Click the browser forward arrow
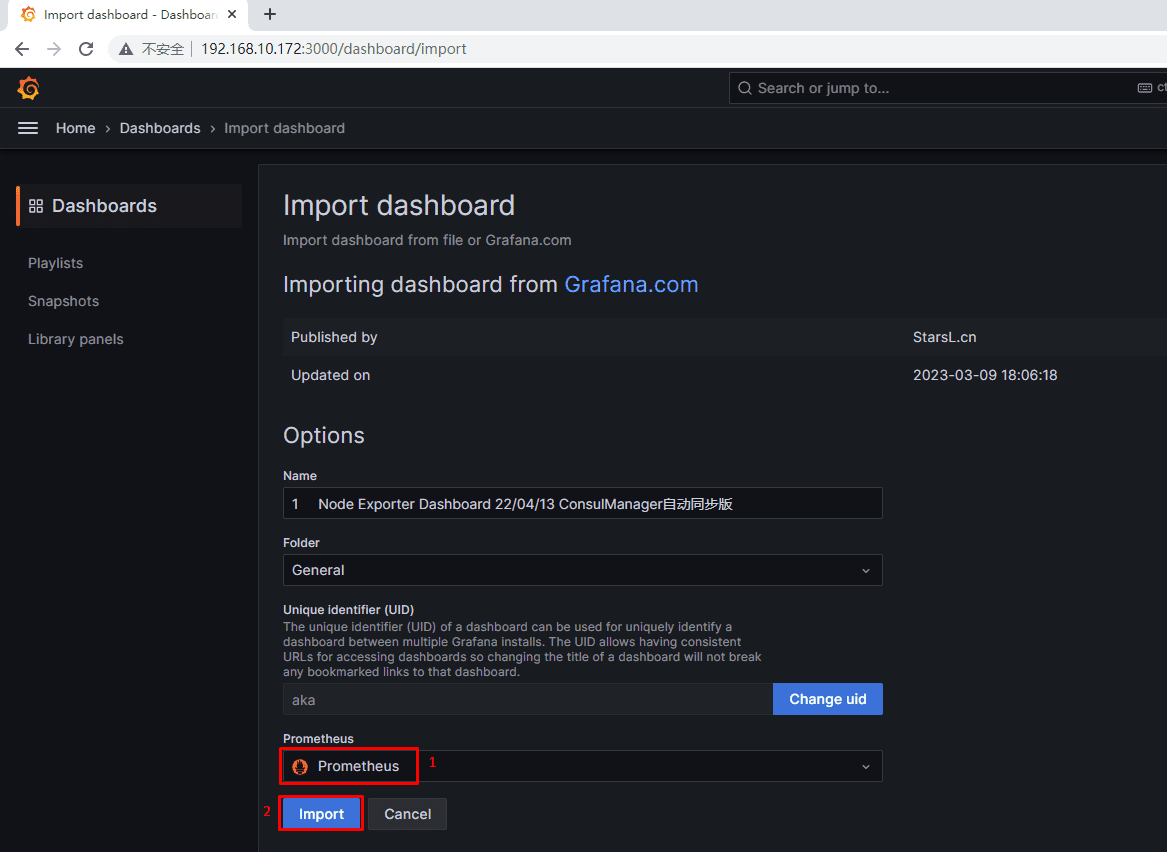Viewport: 1167px width, 852px height. [54, 49]
